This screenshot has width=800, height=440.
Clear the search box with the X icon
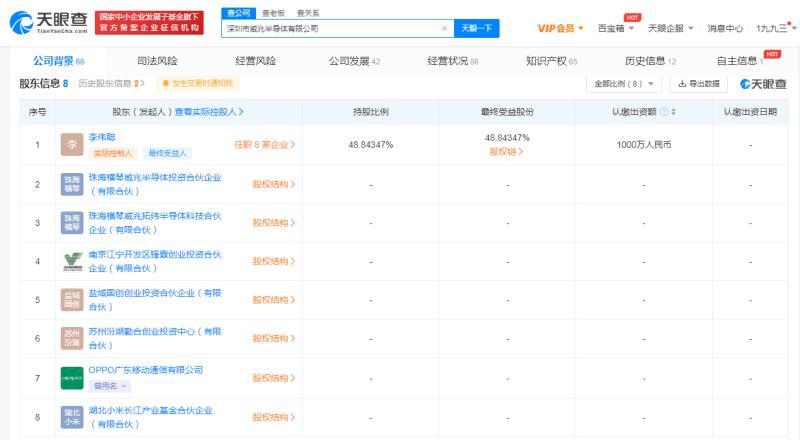click(x=444, y=29)
